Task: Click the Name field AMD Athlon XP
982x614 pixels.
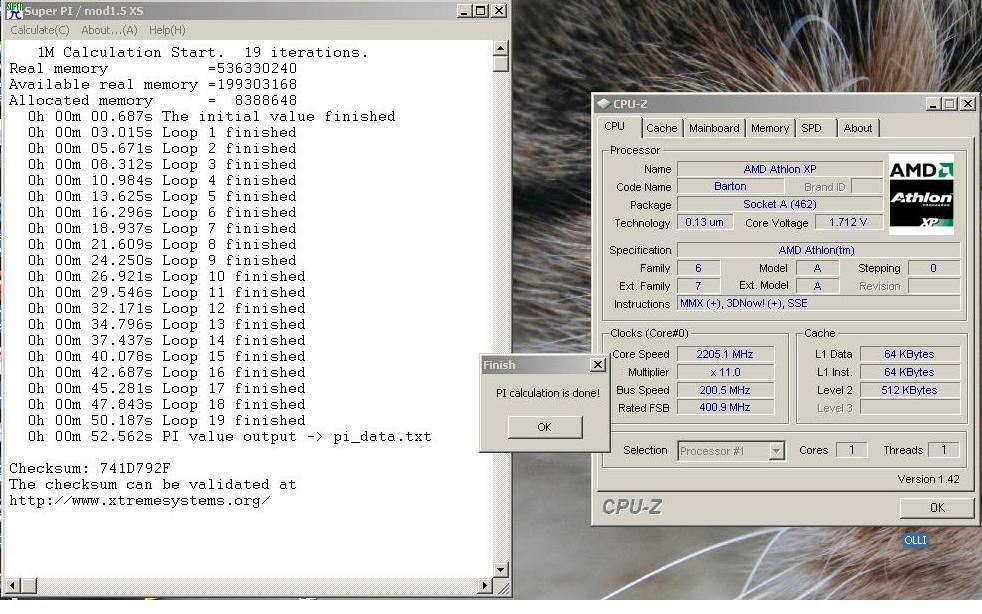Action: click(x=780, y=169)
